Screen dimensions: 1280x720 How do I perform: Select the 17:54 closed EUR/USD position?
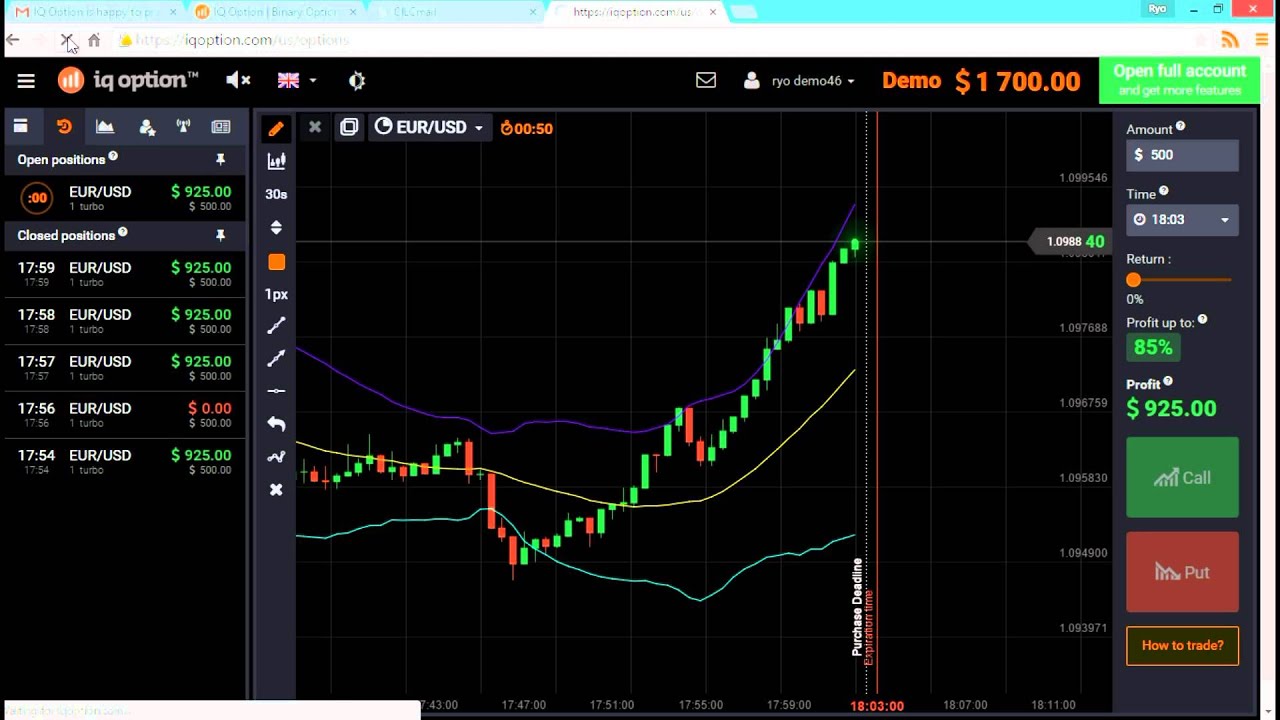coord(124,462)
